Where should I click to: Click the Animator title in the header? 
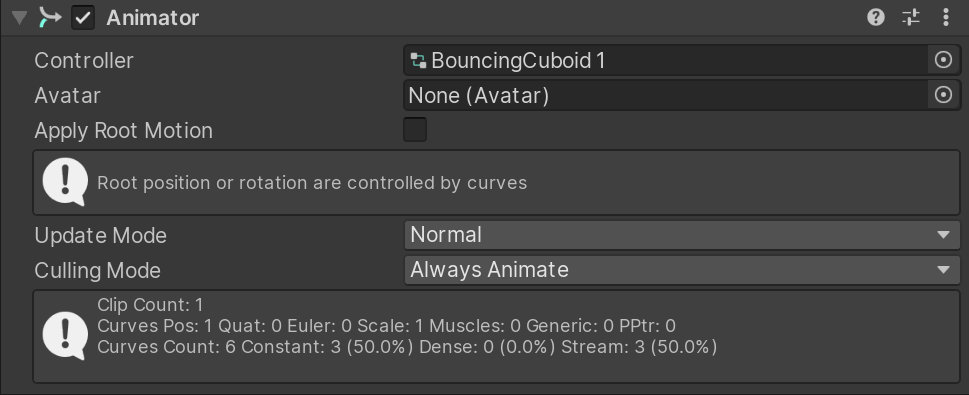153,18
